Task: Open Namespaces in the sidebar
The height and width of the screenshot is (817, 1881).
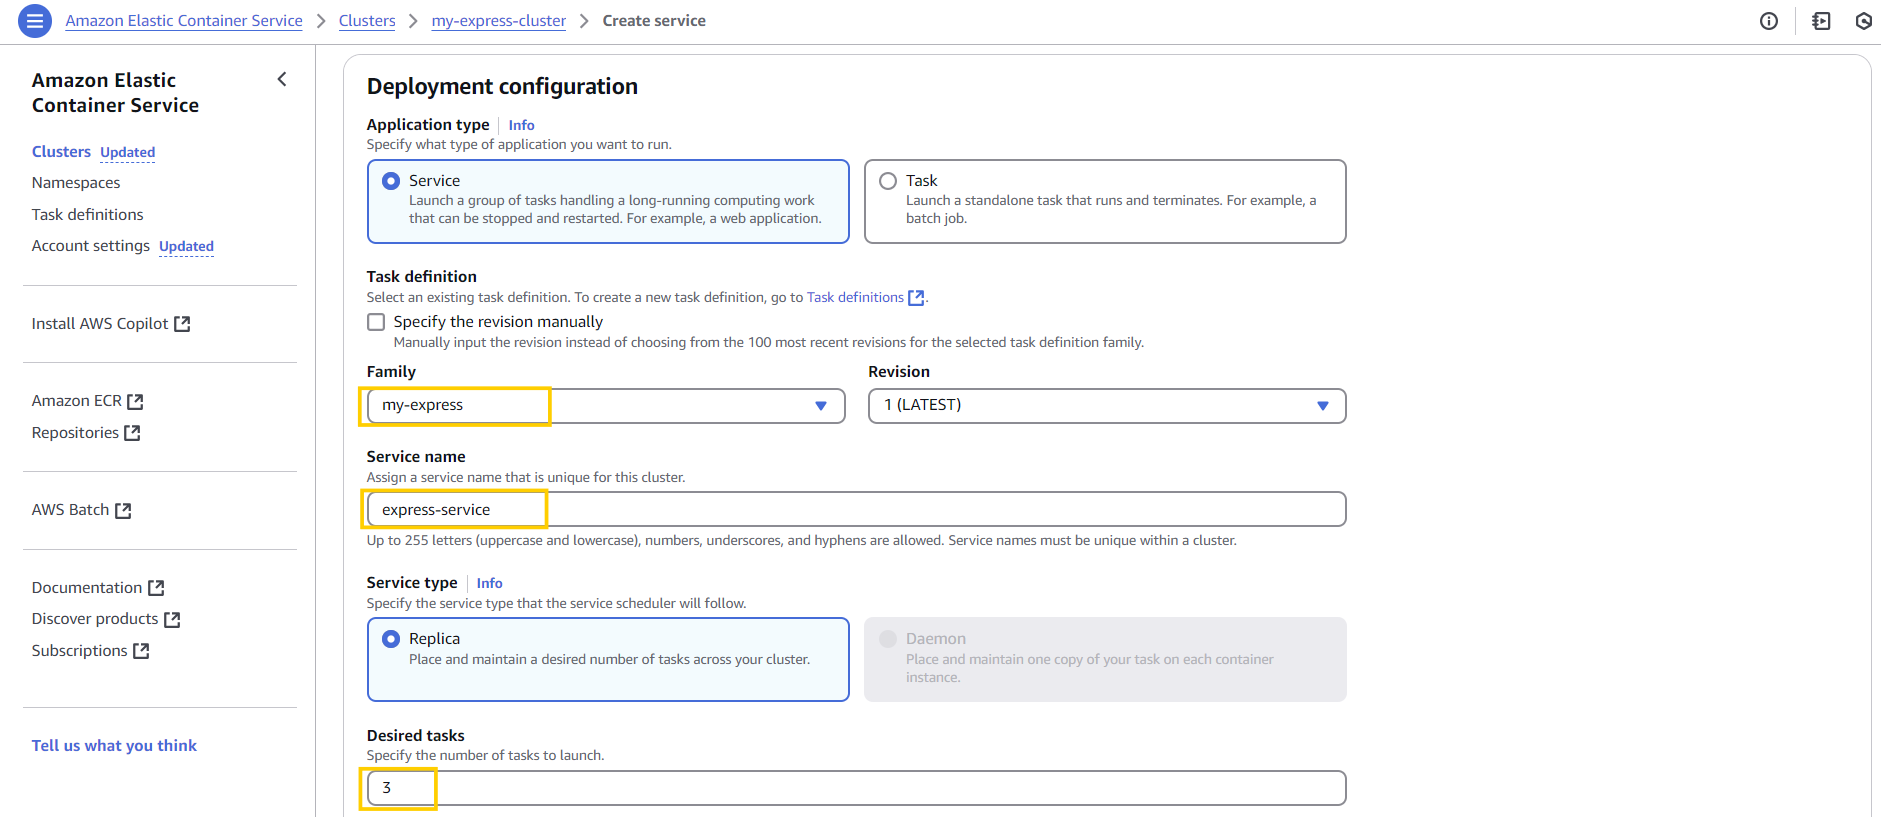Action: pos(76,183)
